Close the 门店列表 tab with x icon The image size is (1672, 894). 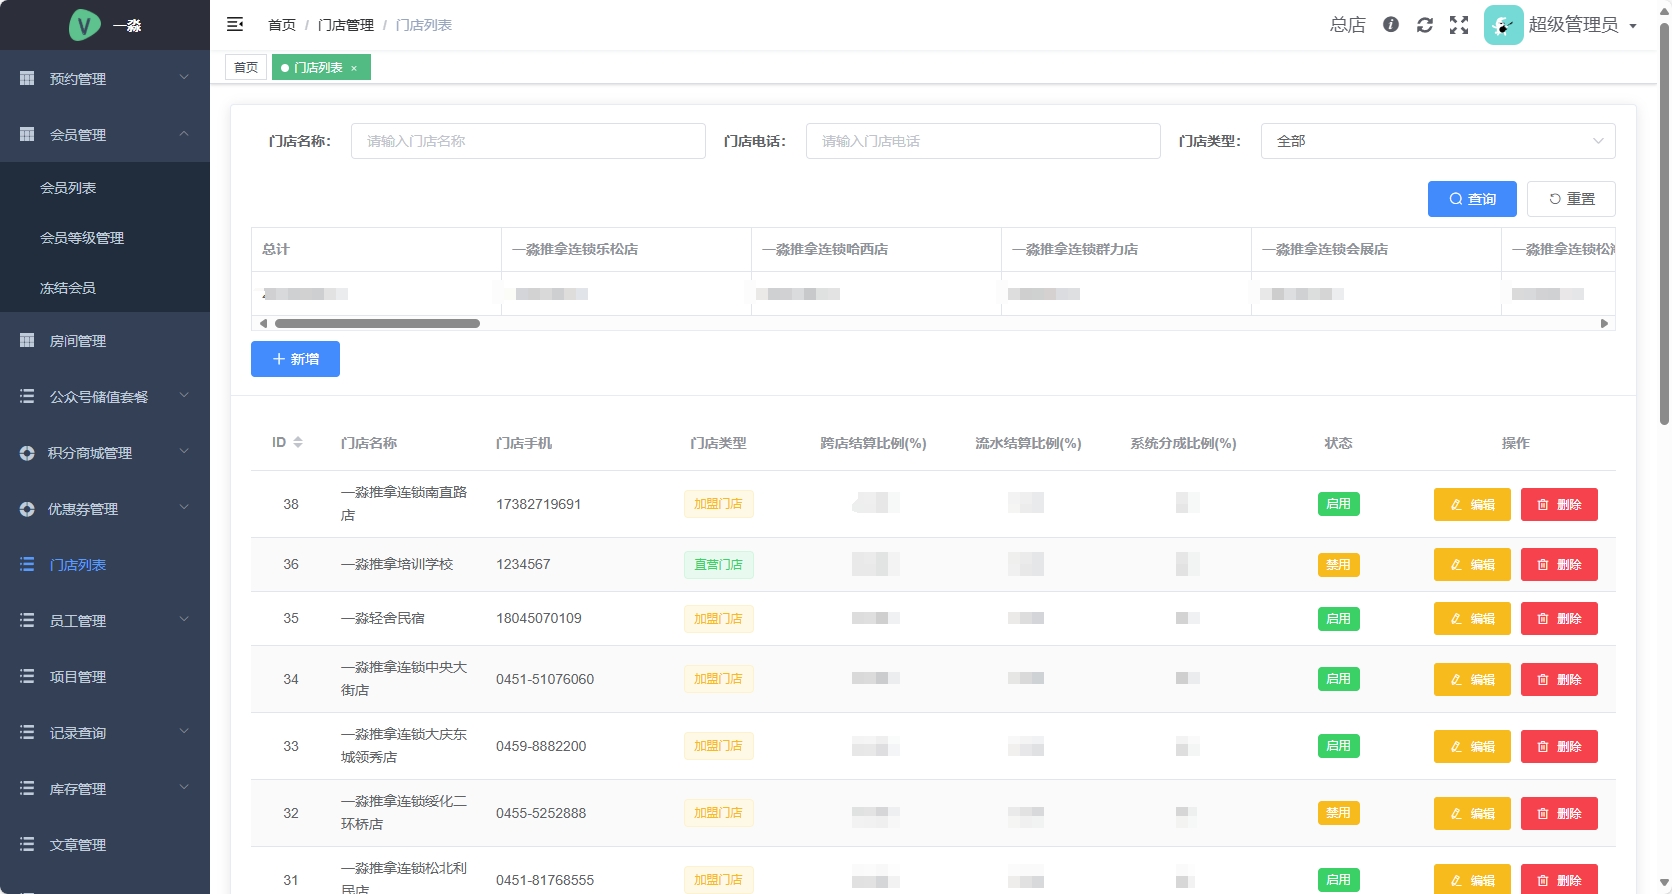[x=354, y=68]
